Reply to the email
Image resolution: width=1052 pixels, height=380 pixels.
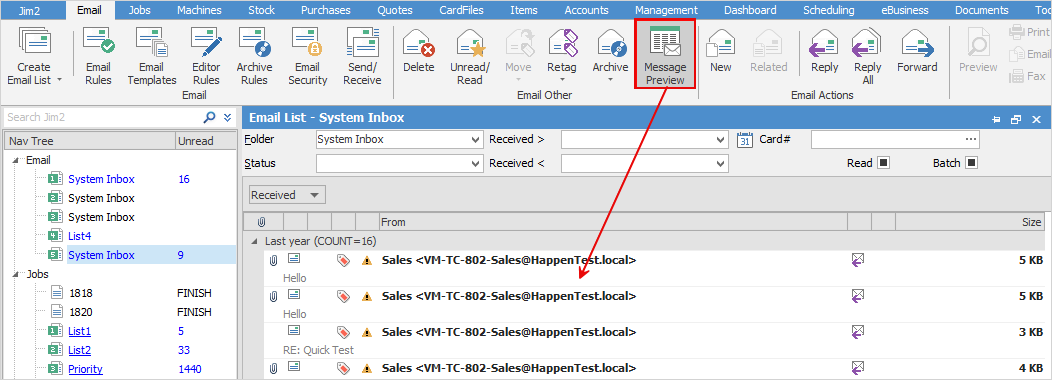tap(825, 51)
